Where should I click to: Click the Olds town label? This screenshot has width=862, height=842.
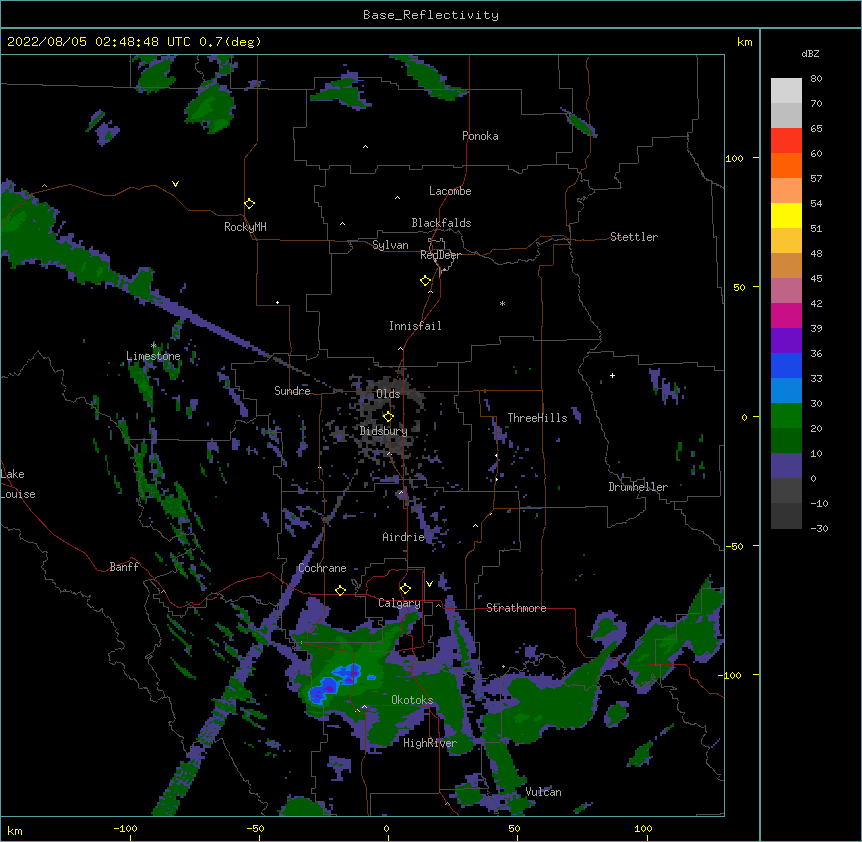[x=388, y=394]
